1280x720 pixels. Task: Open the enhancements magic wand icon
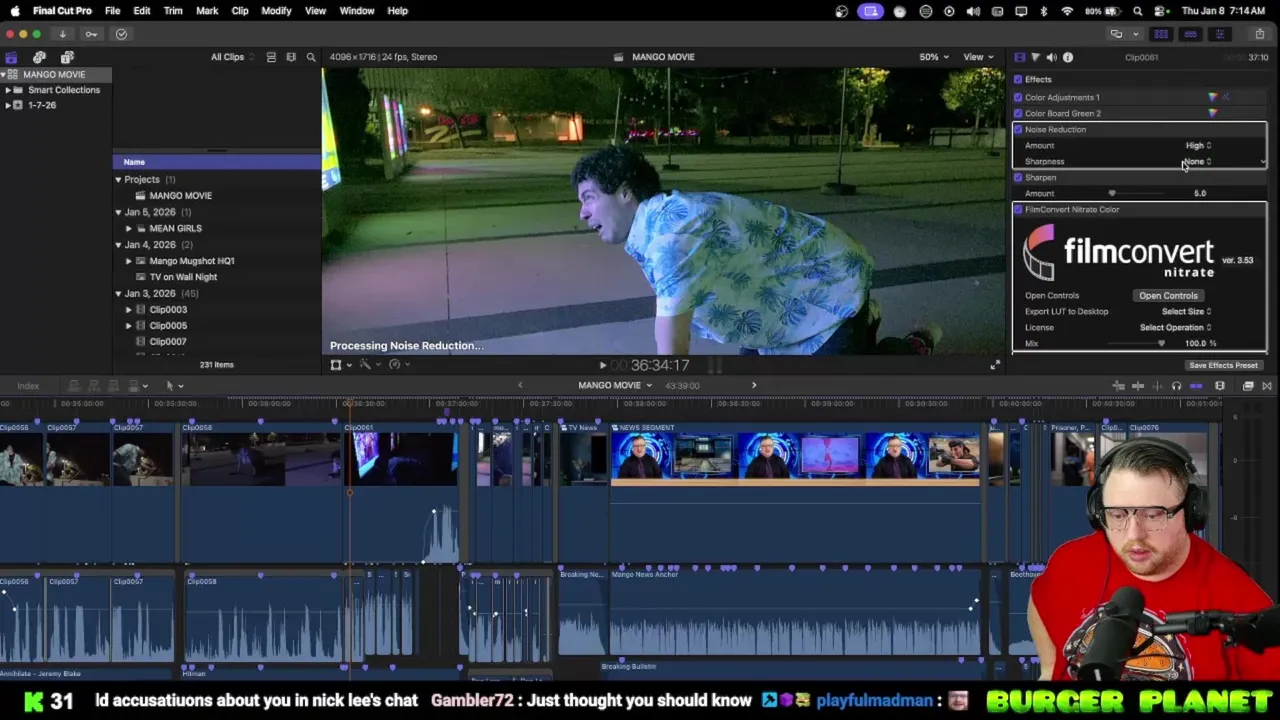[x=366, y=365]
